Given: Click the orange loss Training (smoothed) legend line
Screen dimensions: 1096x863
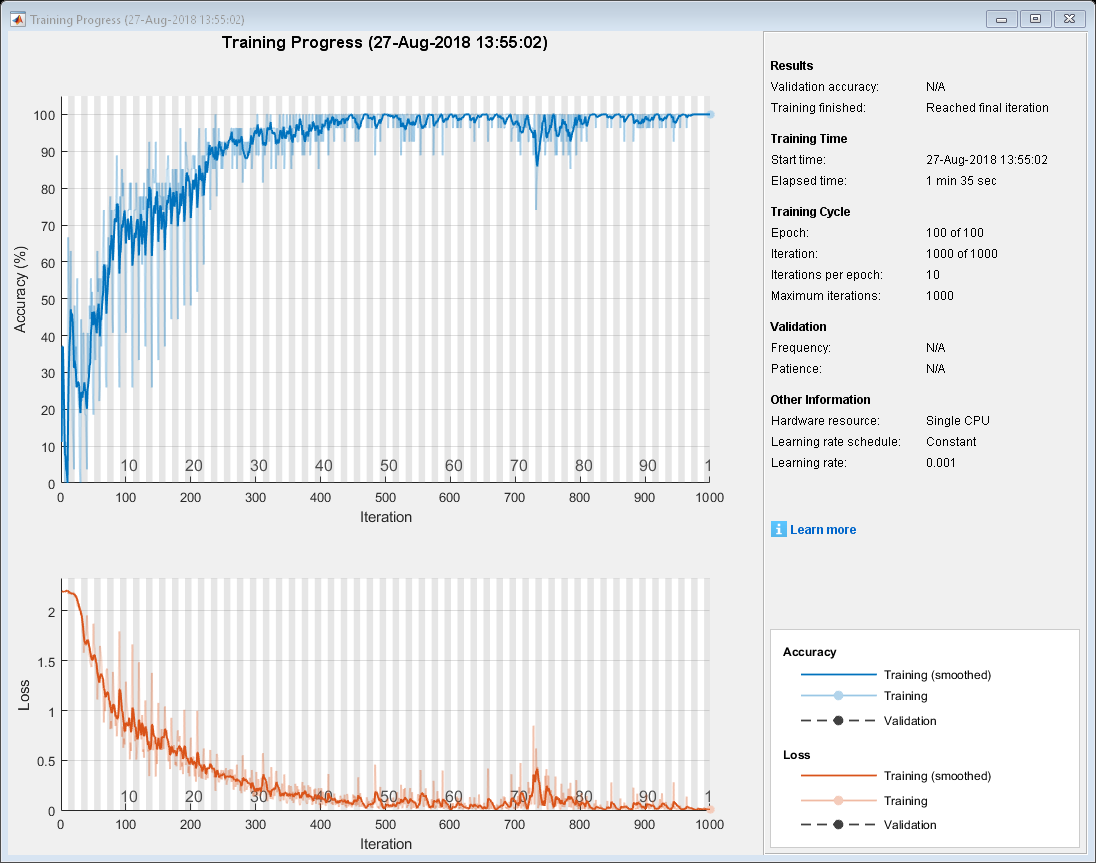Looking at the screenshot, I should 838,776.
